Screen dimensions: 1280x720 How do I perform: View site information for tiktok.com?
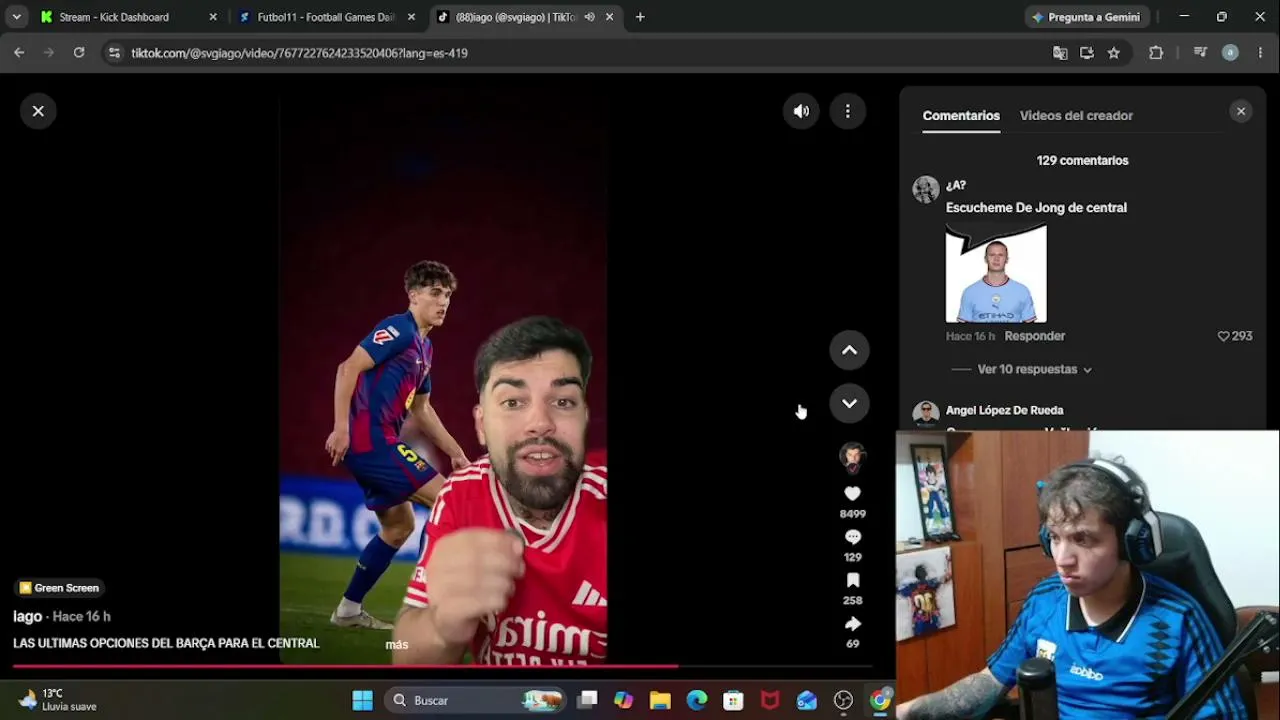point(114,53)
